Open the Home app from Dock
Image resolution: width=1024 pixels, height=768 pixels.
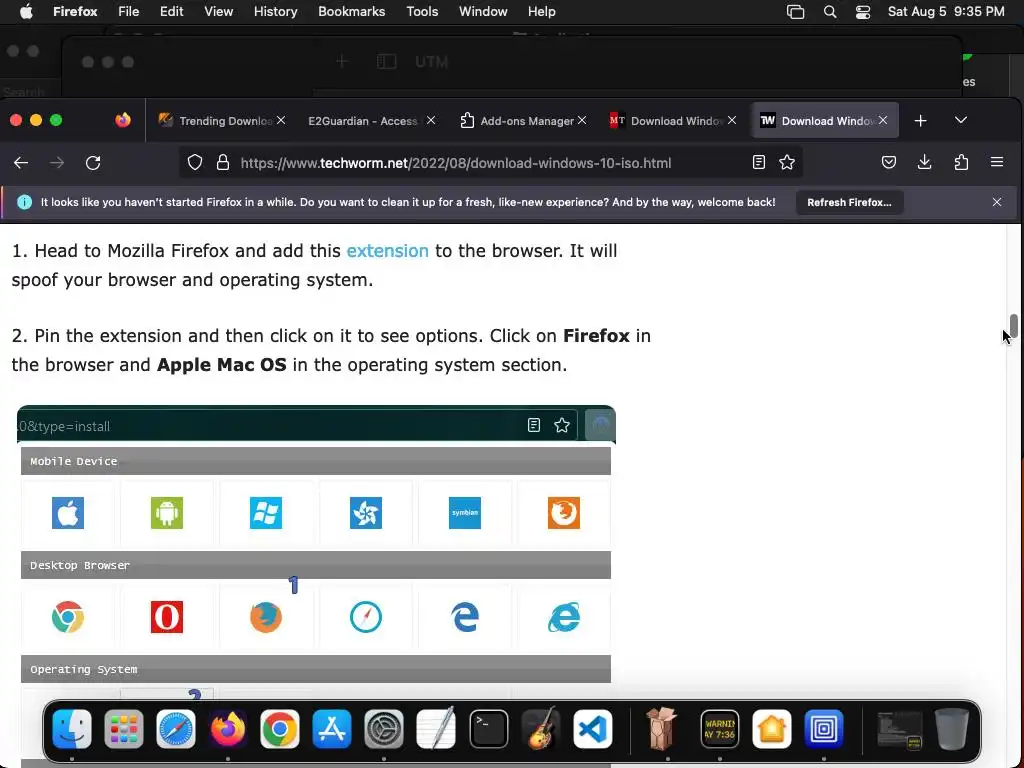click(771, 729)
